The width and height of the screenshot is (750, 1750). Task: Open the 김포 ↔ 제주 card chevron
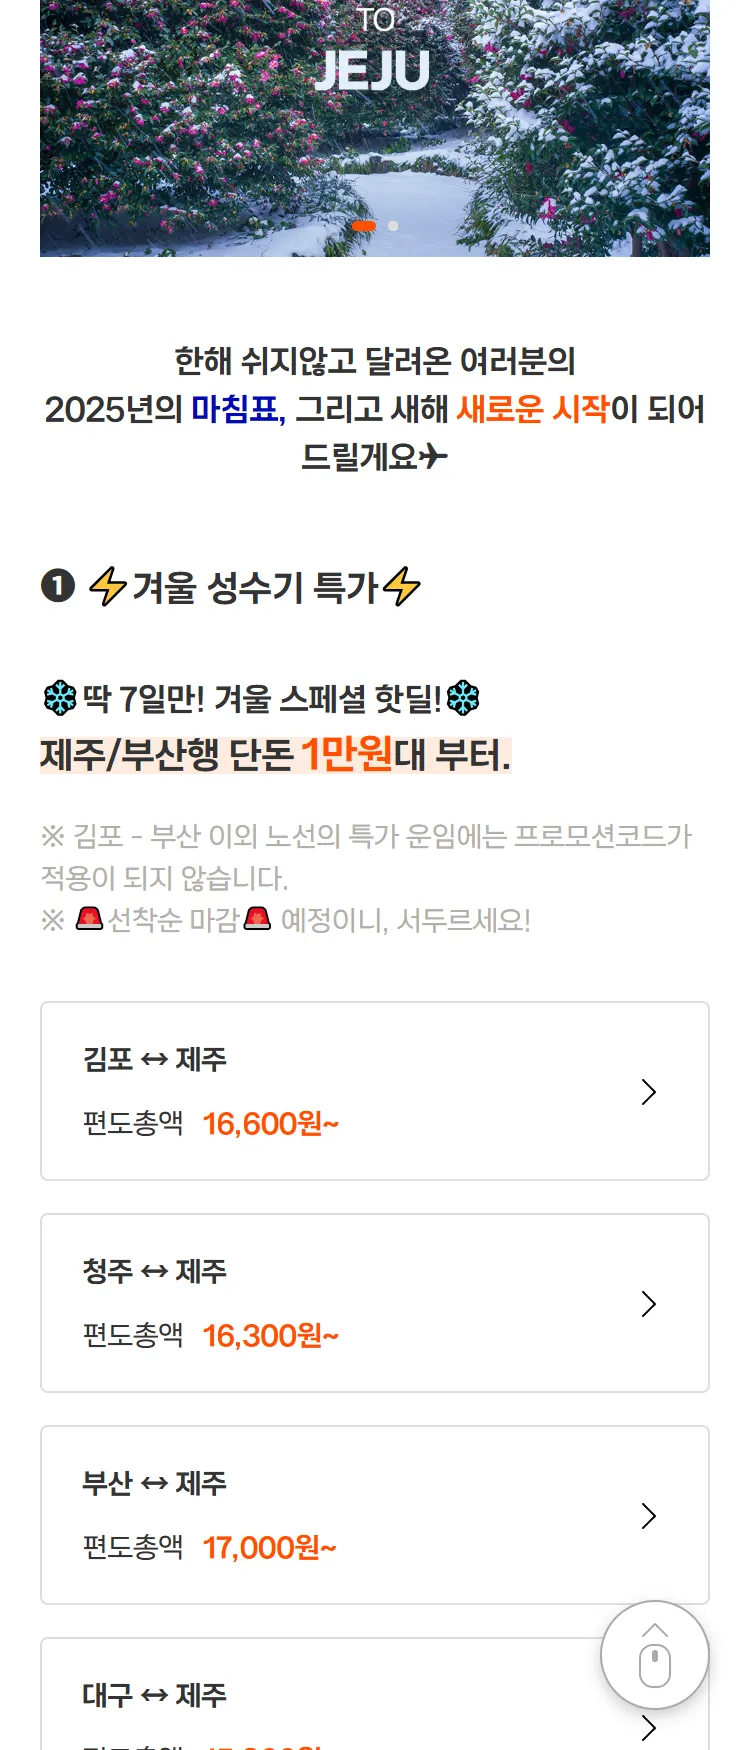648,1092
